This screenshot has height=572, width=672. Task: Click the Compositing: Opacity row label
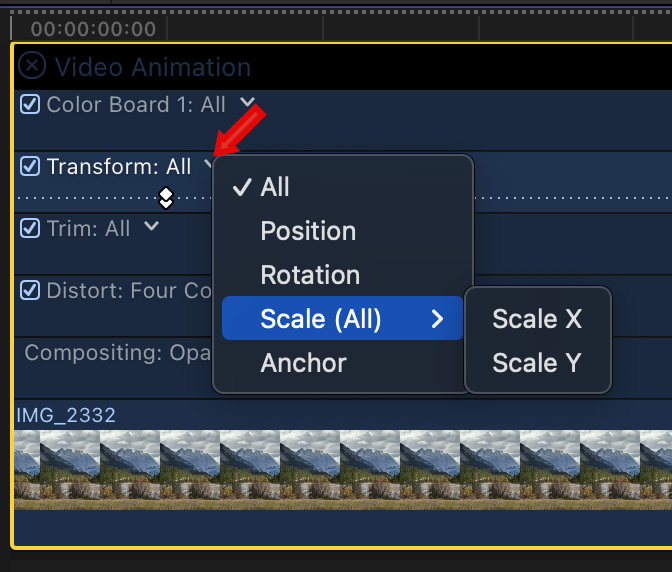tap(110, 352)
